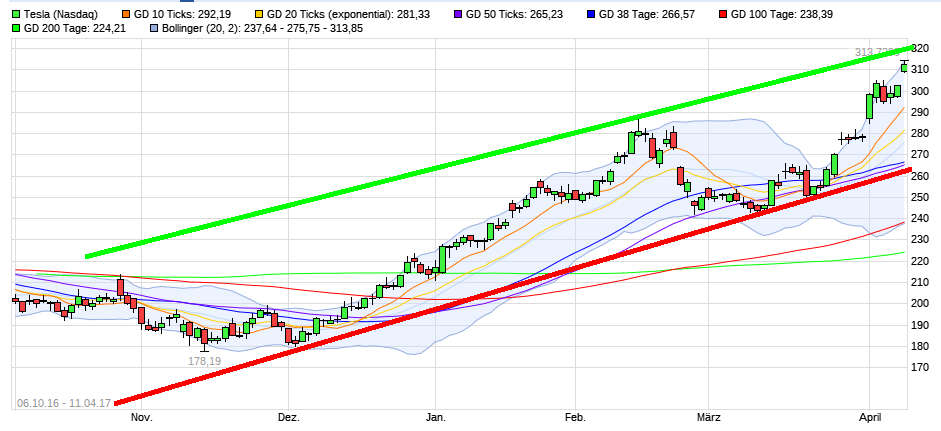Click the 'Nov.' x-axis month label

[x=142, y=417]
